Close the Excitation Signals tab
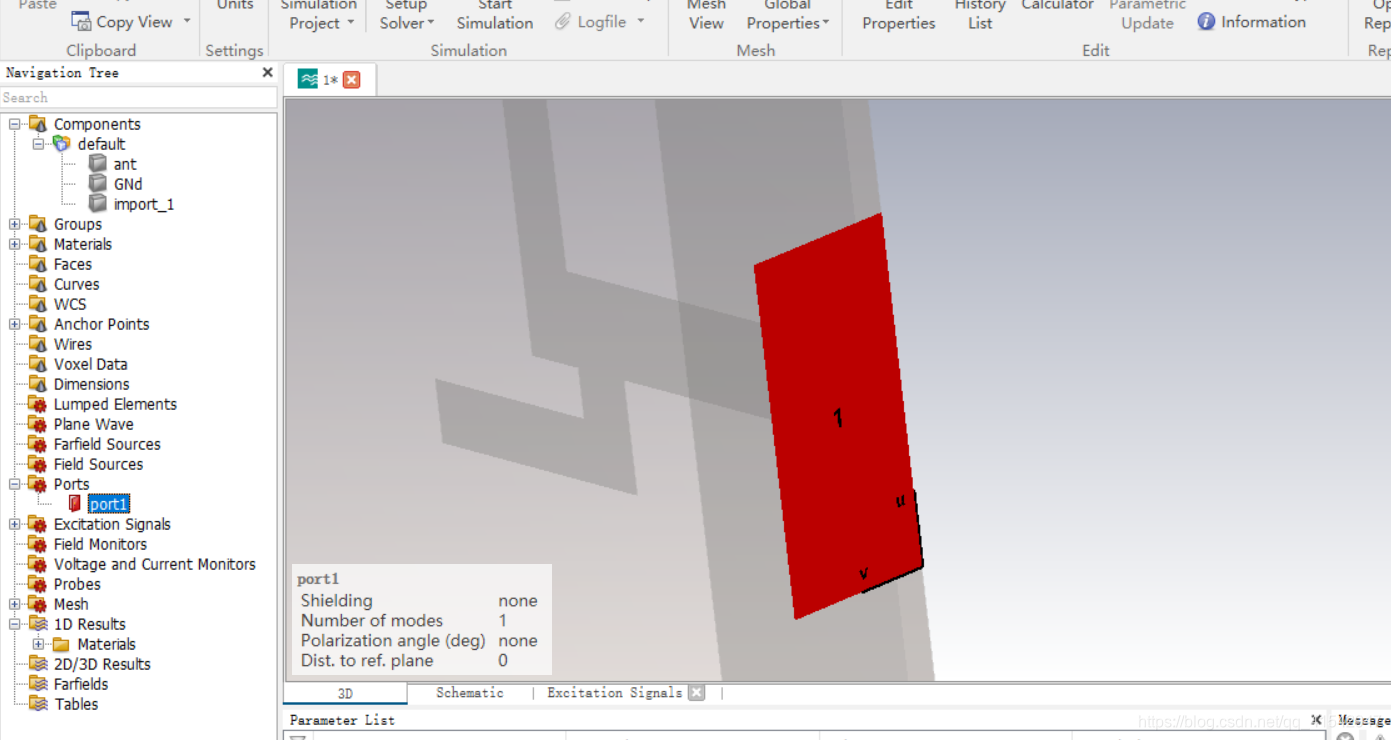1391x740 pixels. tap(697, 692)
